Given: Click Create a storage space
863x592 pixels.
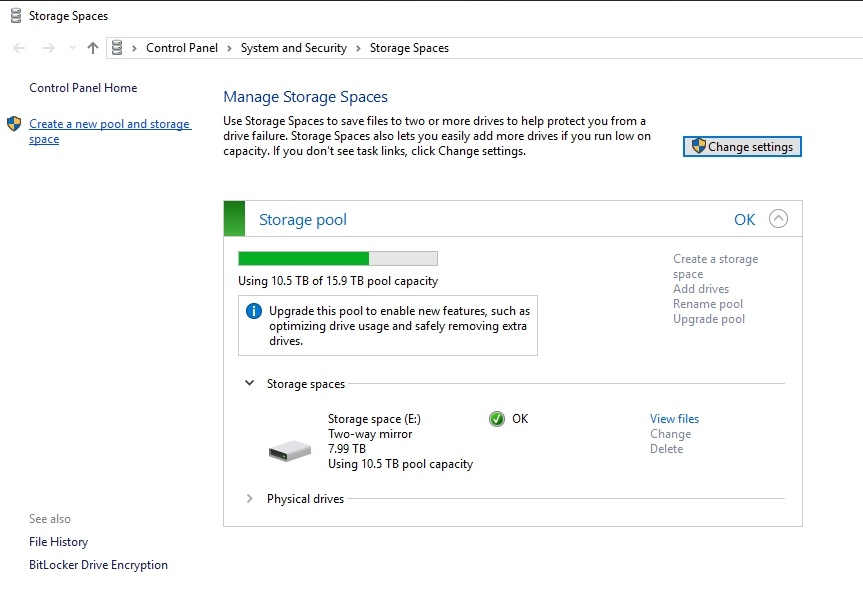Looking at the screenshot, I should (x=715, y=266).
